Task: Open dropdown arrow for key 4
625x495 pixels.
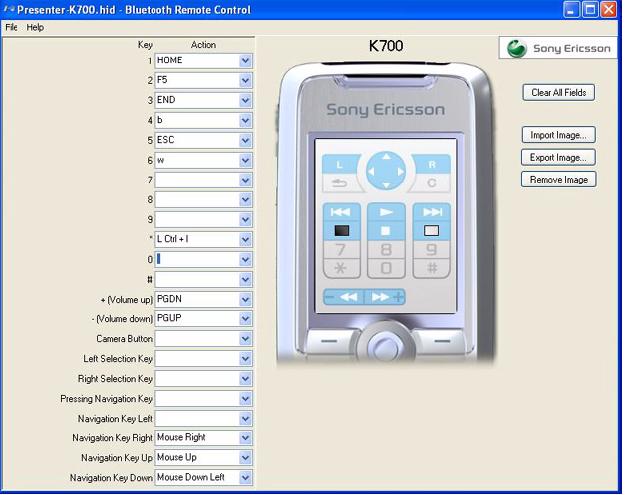Action: [246, 120]
